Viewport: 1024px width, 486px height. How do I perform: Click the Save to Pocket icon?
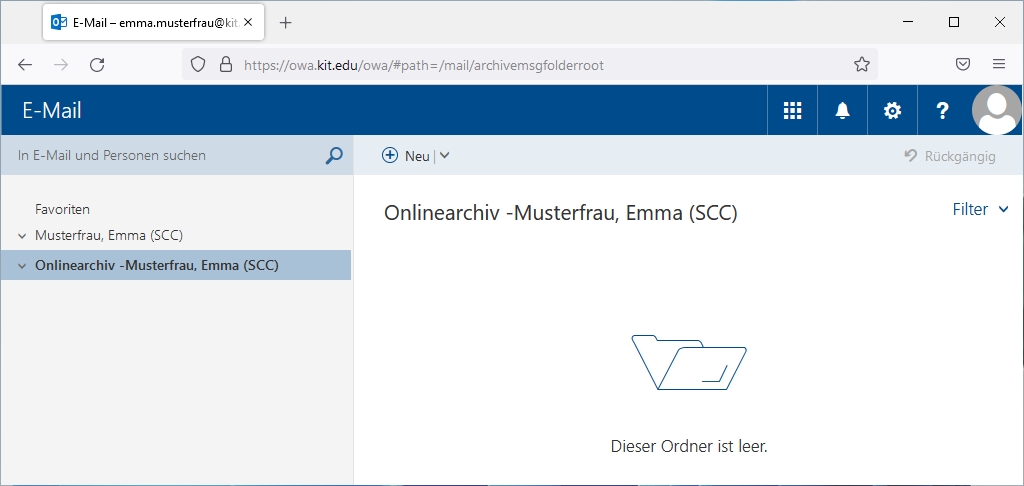(963, 65)
